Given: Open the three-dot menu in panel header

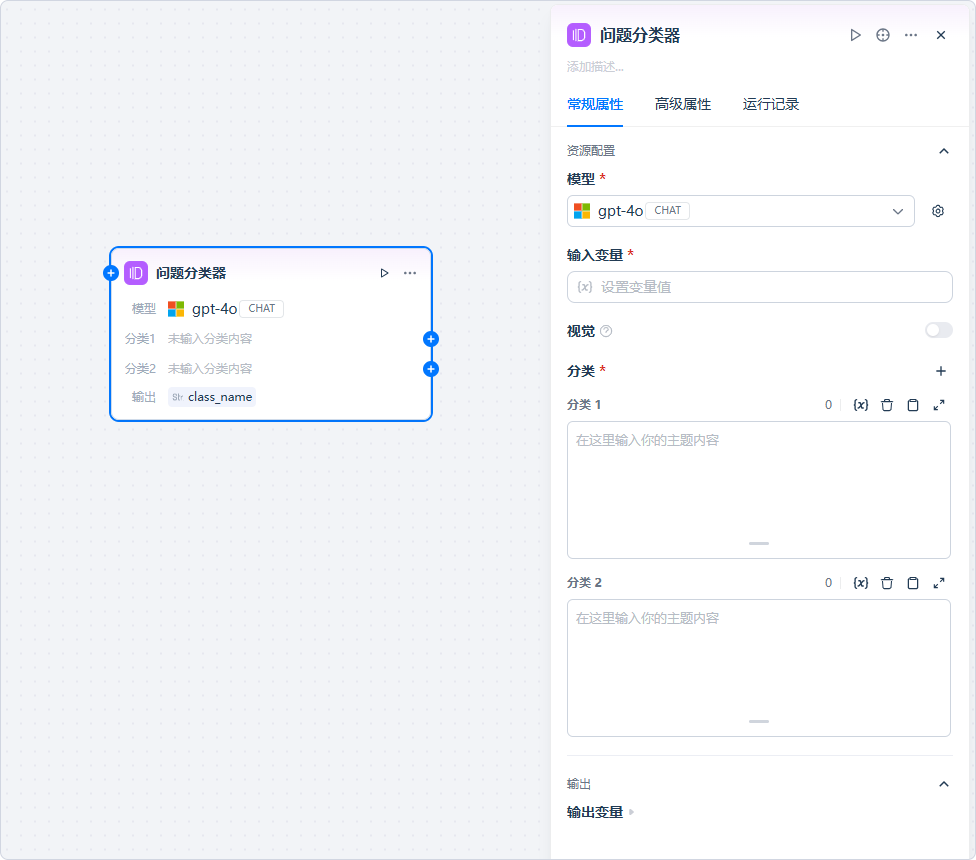Looking at the screenshot, I should coord(911,35).
